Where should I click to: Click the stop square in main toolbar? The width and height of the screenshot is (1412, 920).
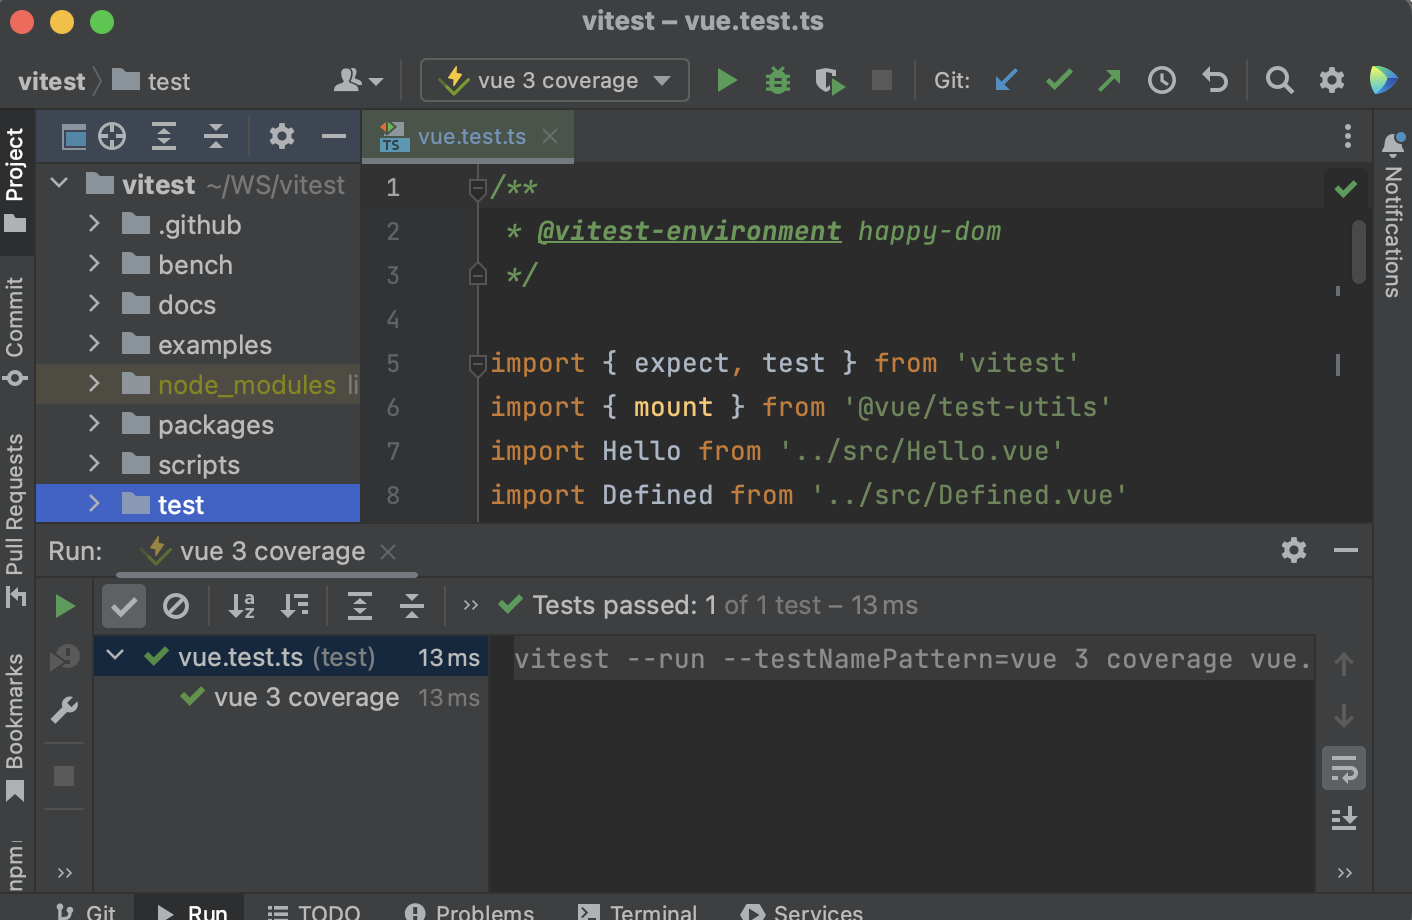tap(882, 80)
